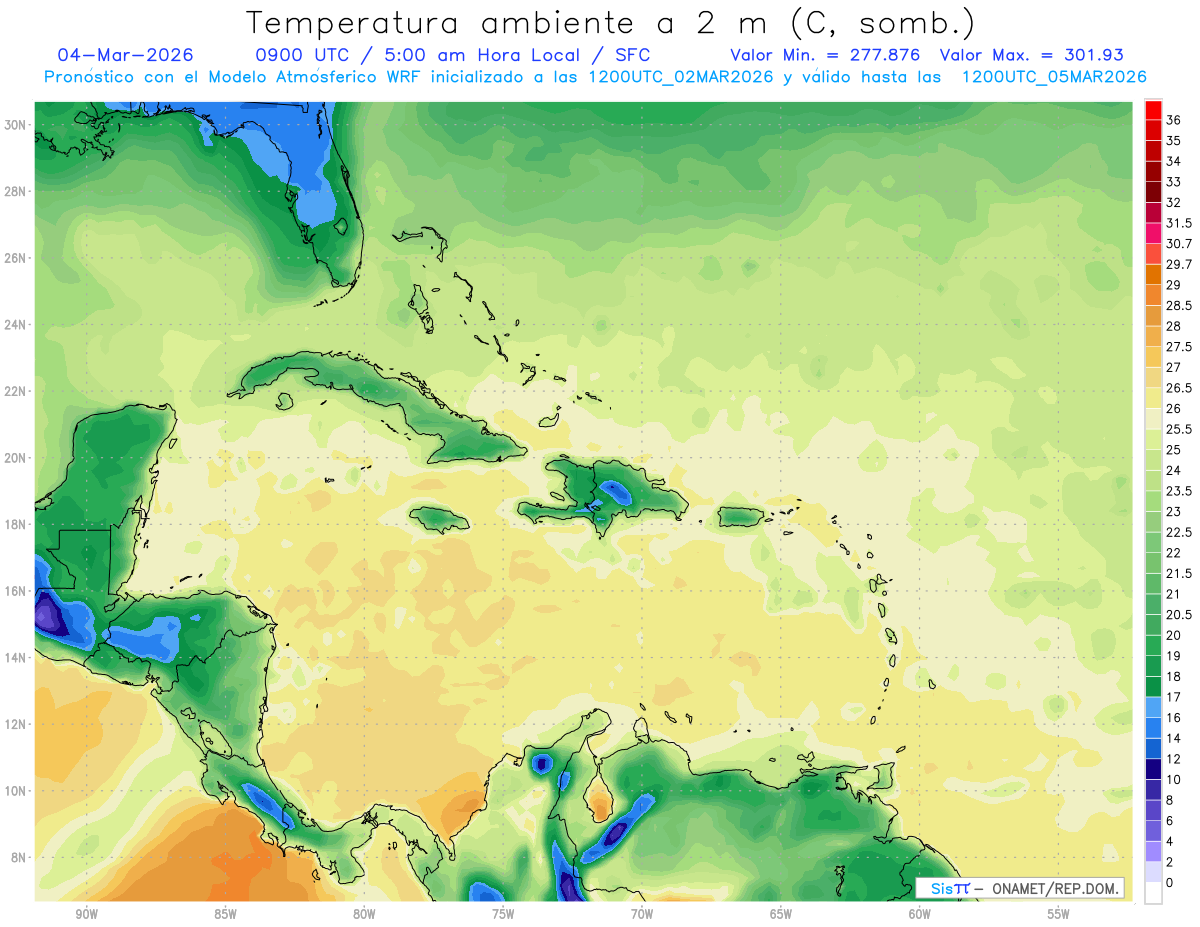Click the '30N' latitude axis label
Screen dimensions: 1200x927
click(15, 125)
